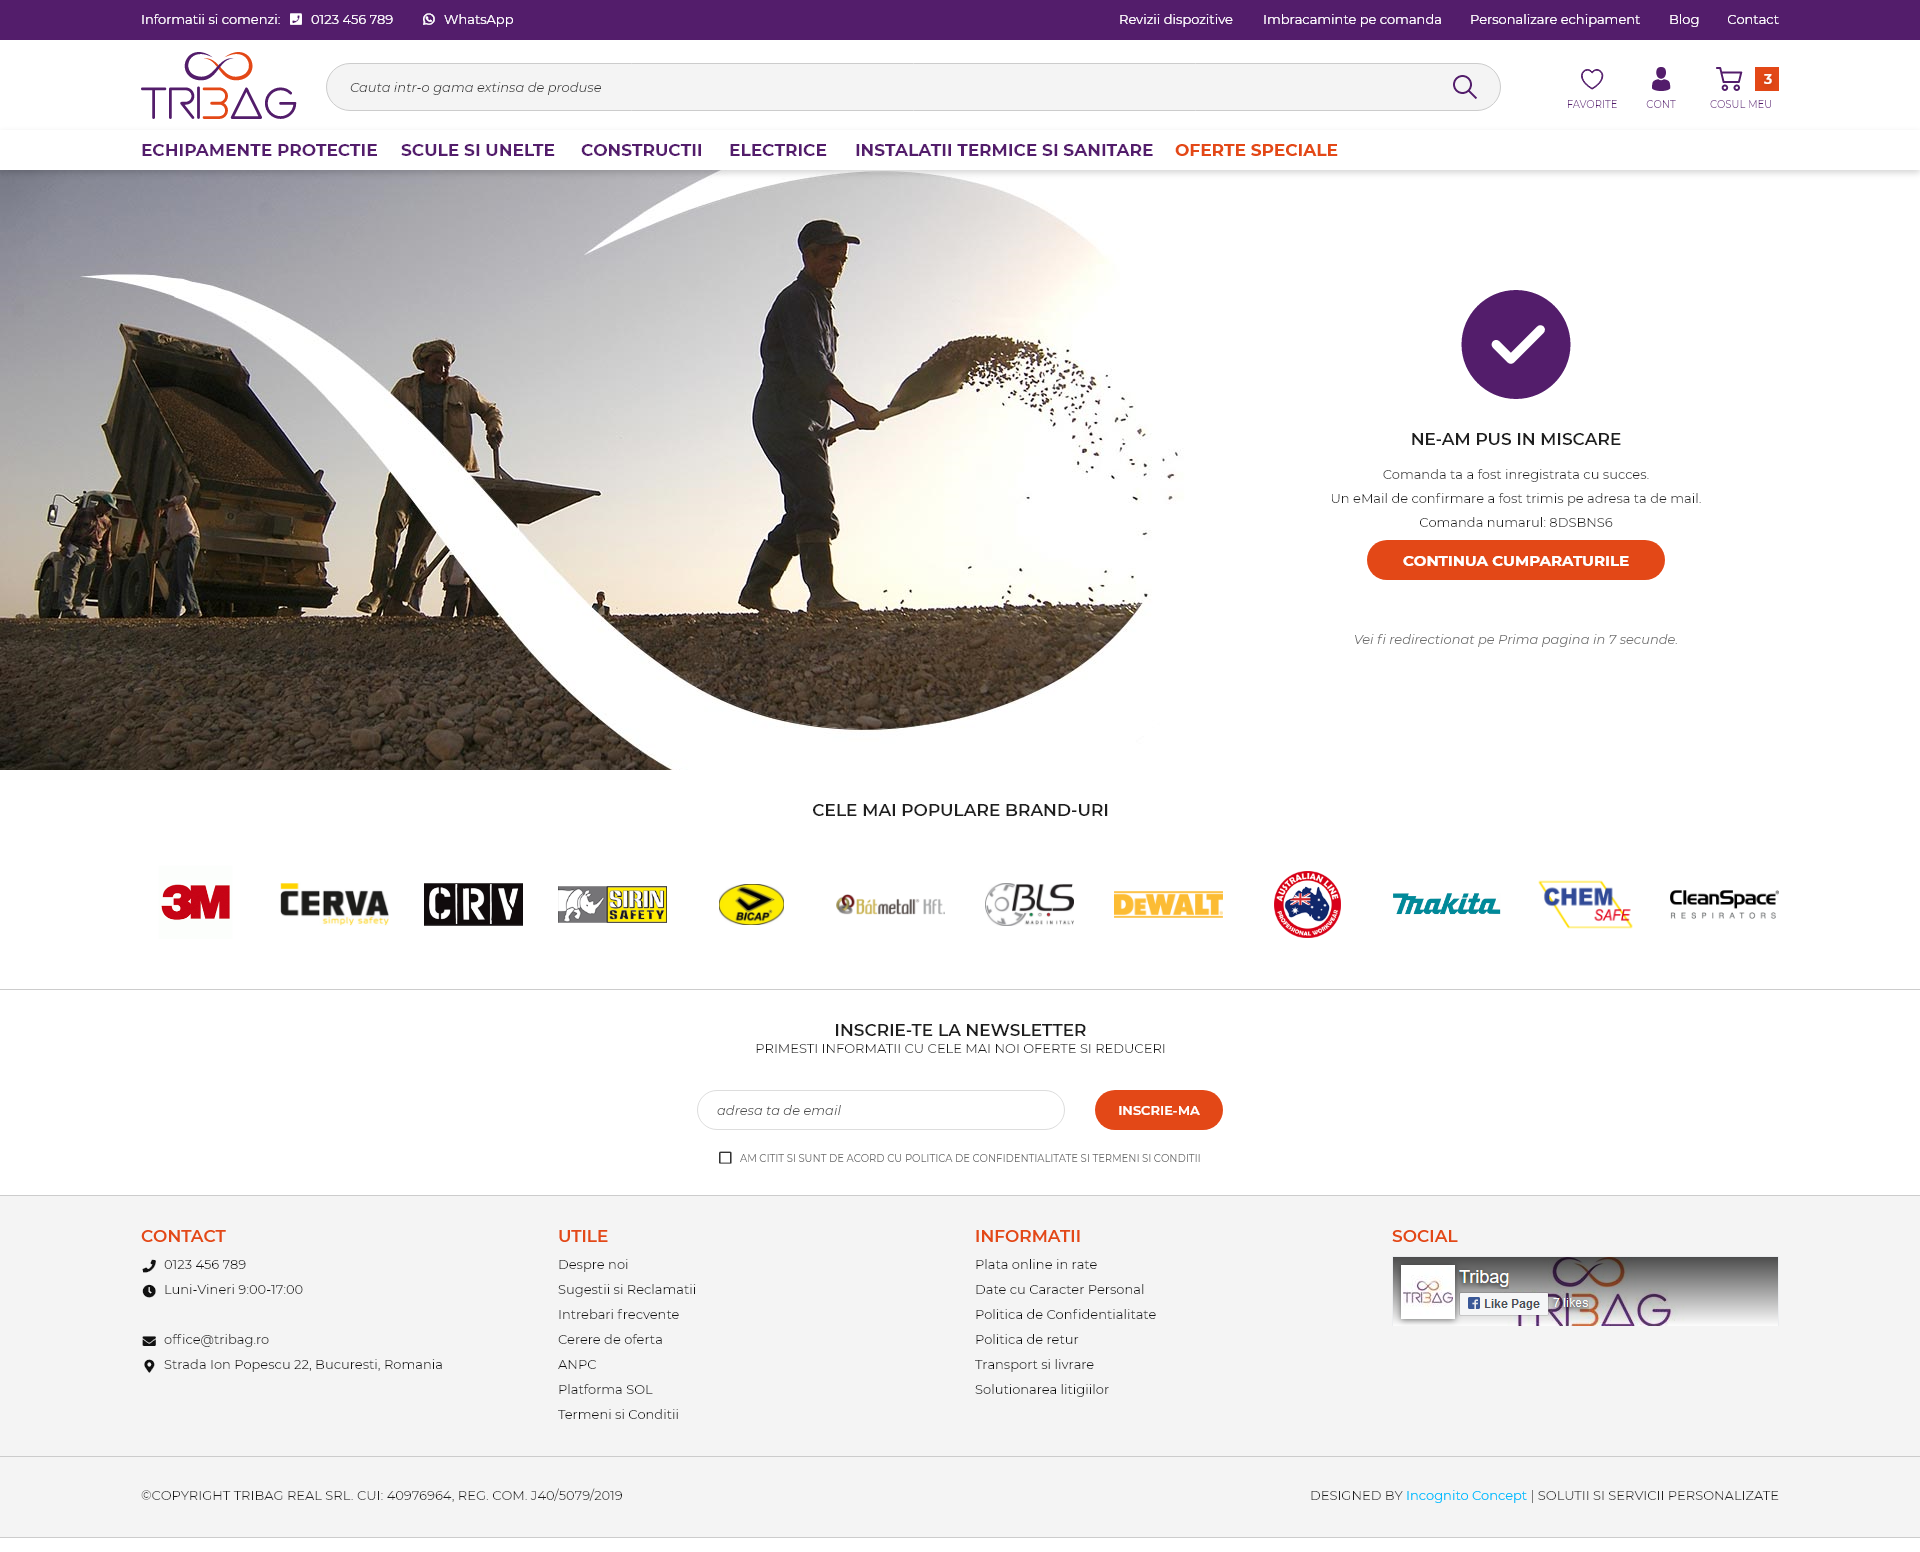Click the WhatsApp icon in the header
Viewport: 1920px width, 1552px height.
click(x=429, y=18)
